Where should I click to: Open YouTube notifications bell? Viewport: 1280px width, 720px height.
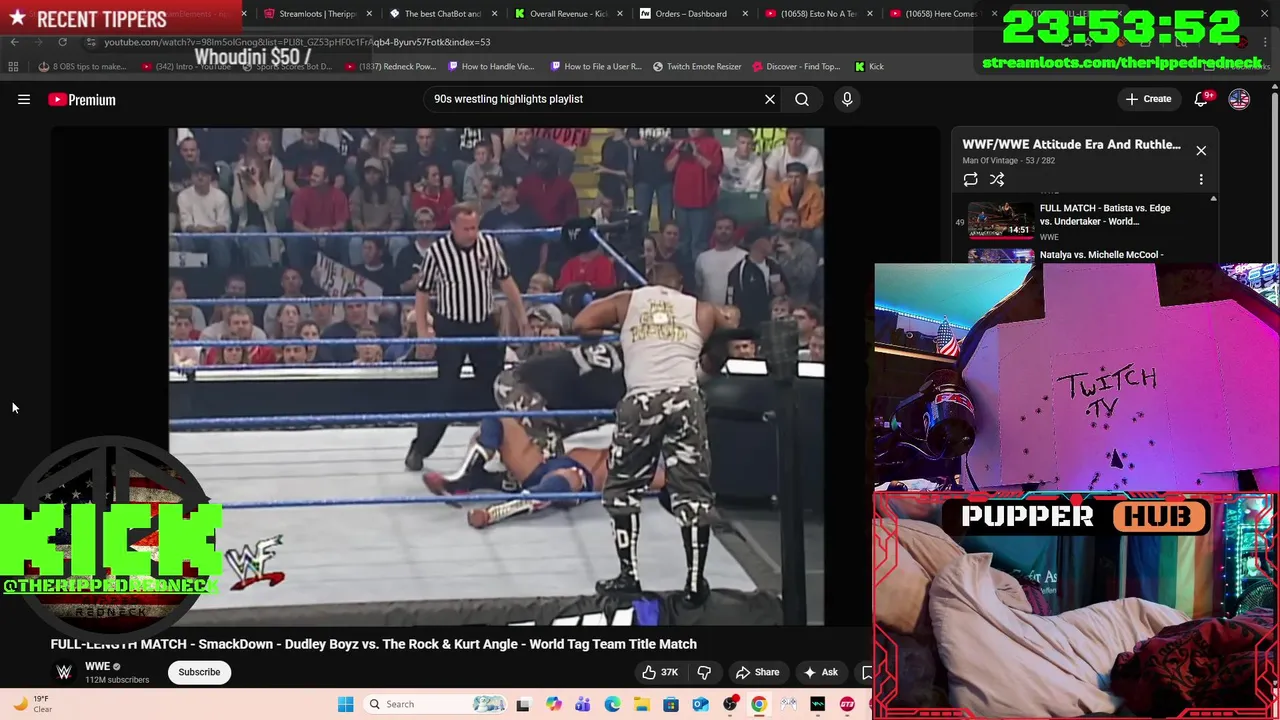point(1201,99)
